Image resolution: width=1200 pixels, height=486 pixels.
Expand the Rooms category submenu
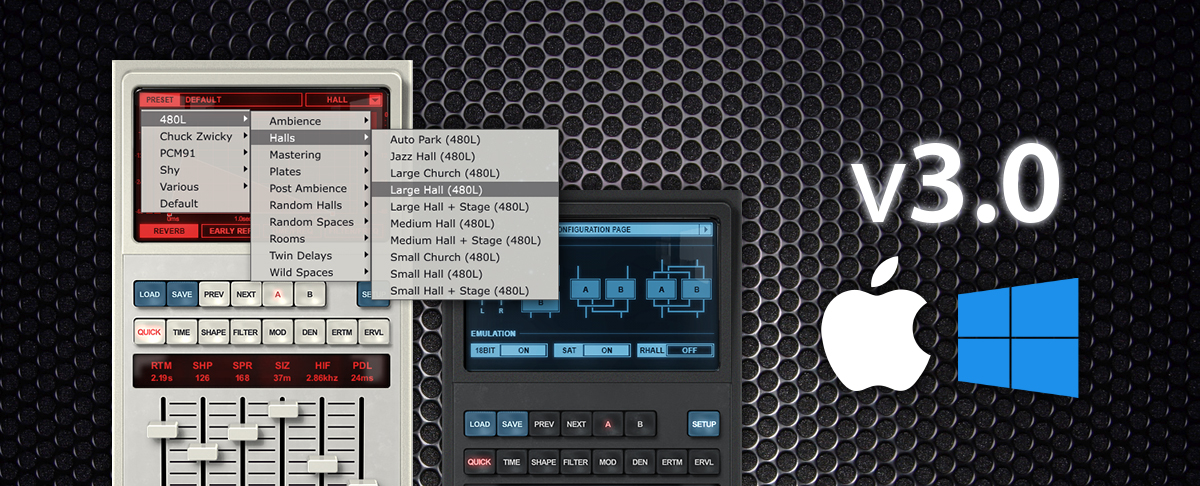tap(310, 239)
